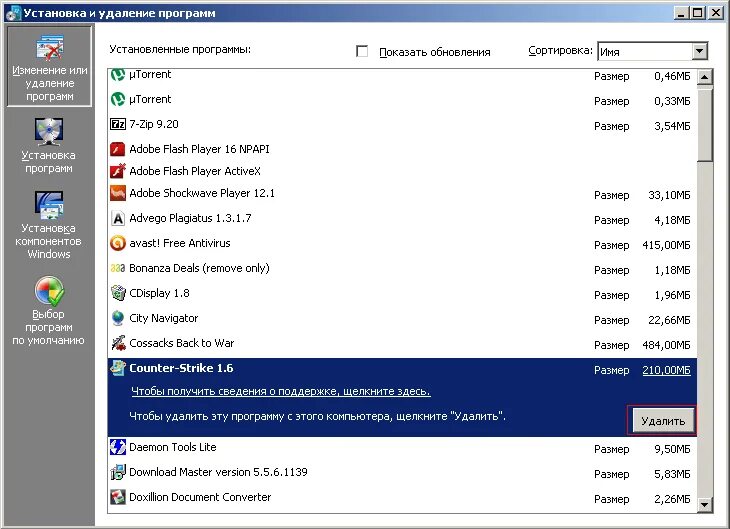Open the Сортировка dropdown arrow
730x529 pixels.
(699, 51)
